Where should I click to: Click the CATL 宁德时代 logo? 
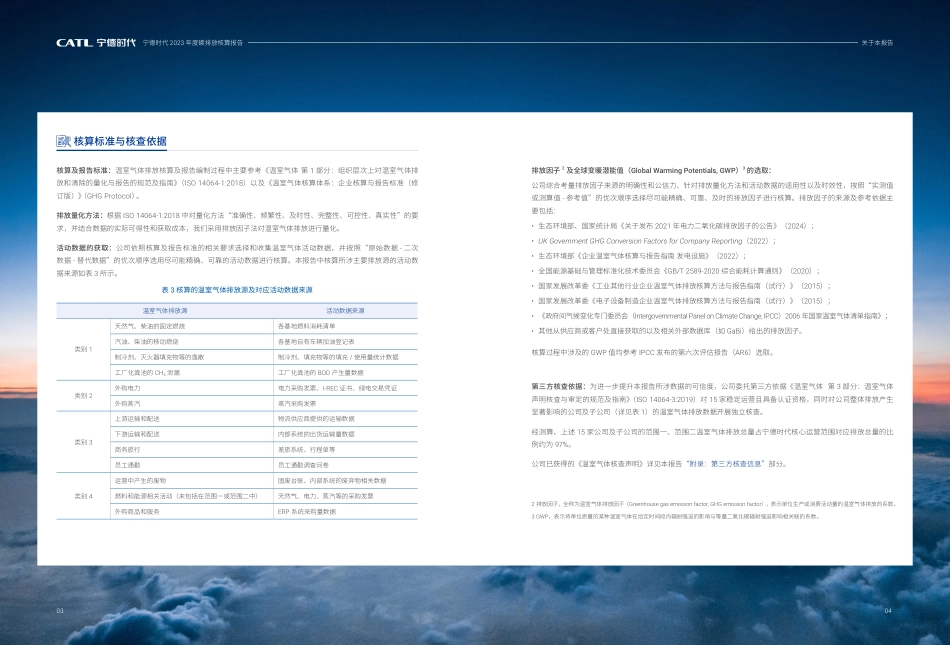(x=96, y=42)
